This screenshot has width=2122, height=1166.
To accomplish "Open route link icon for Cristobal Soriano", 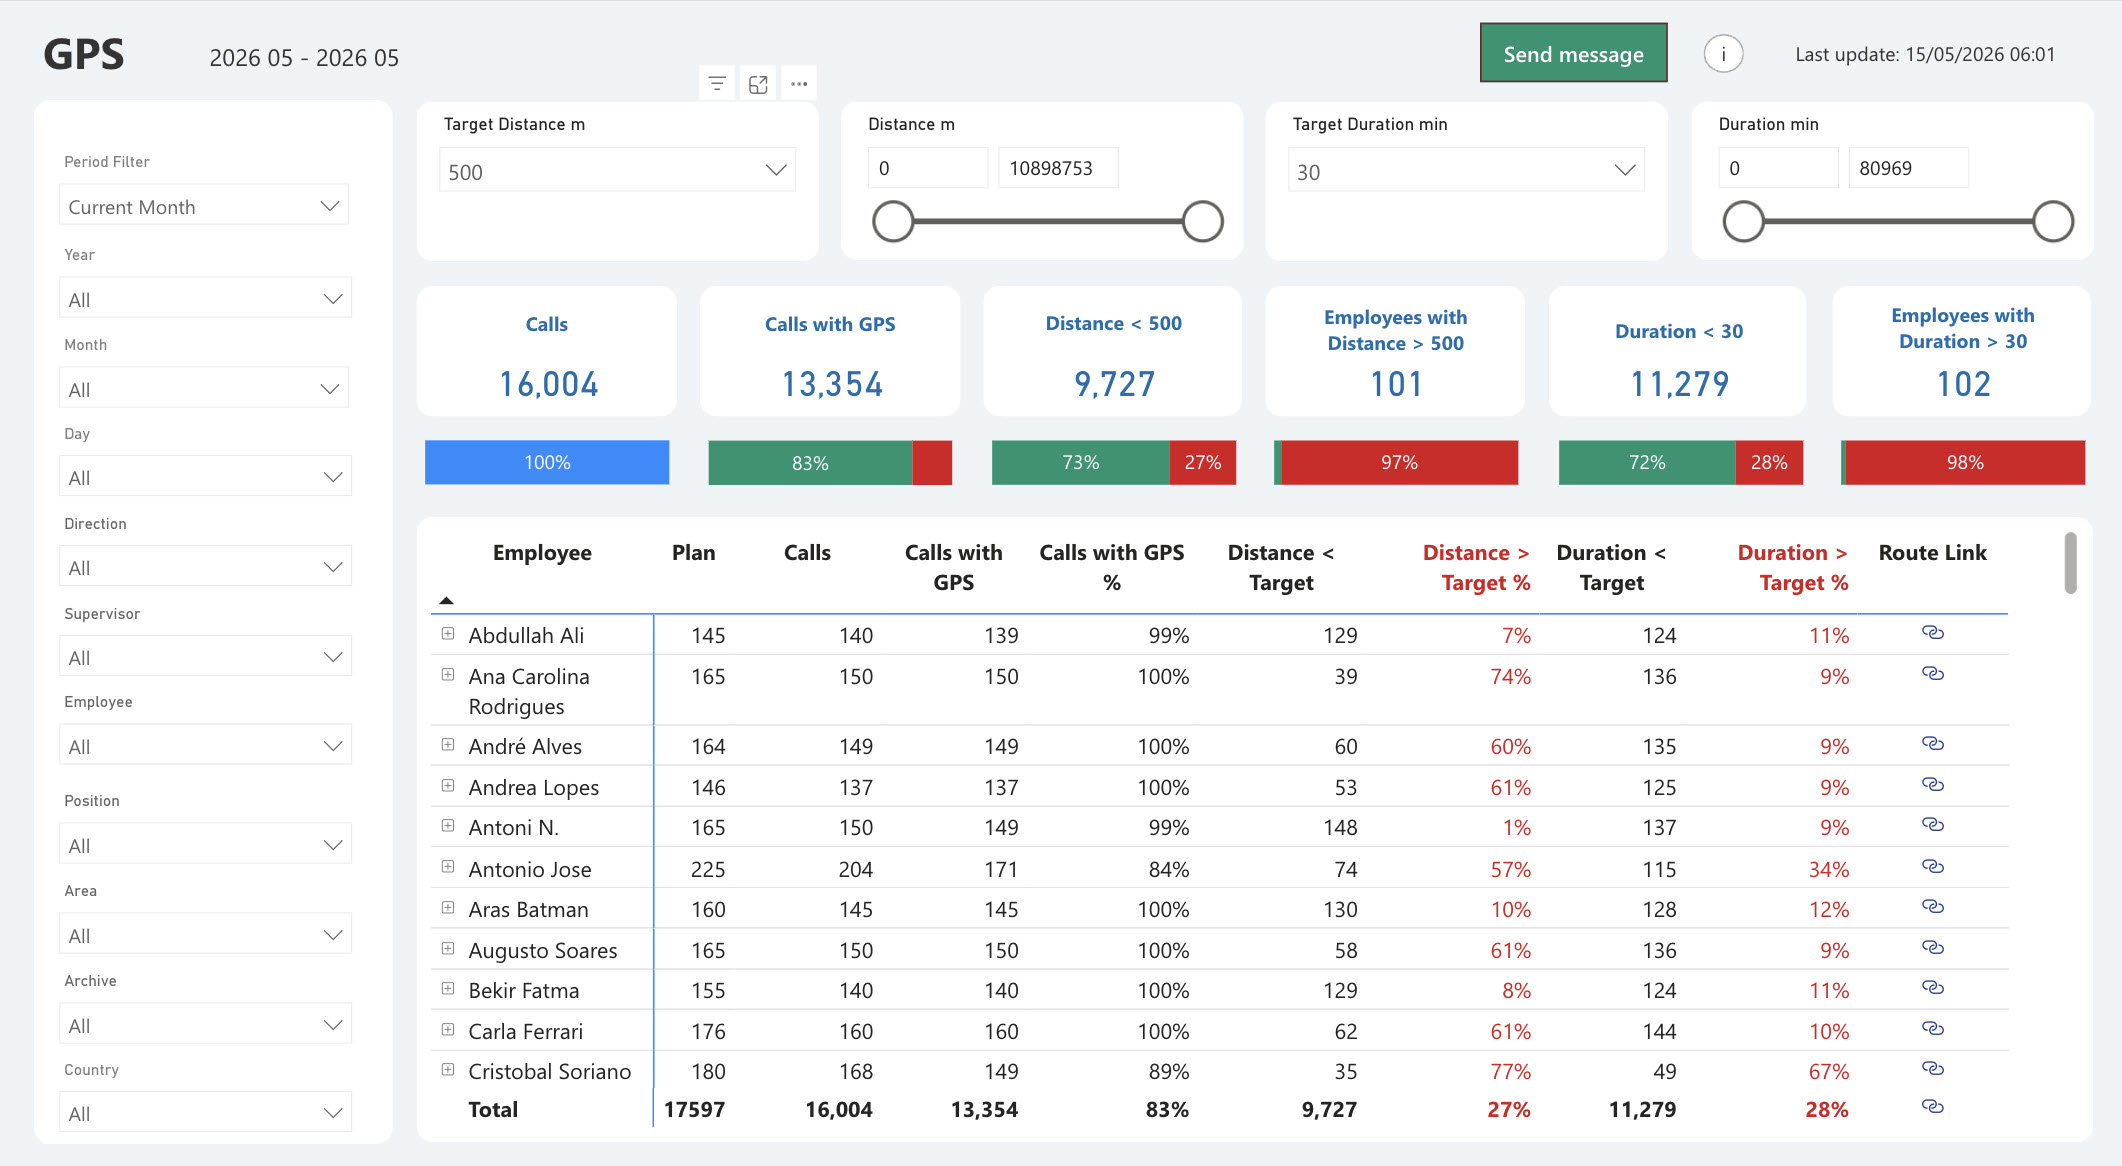I will (x=1932, y=1069).
